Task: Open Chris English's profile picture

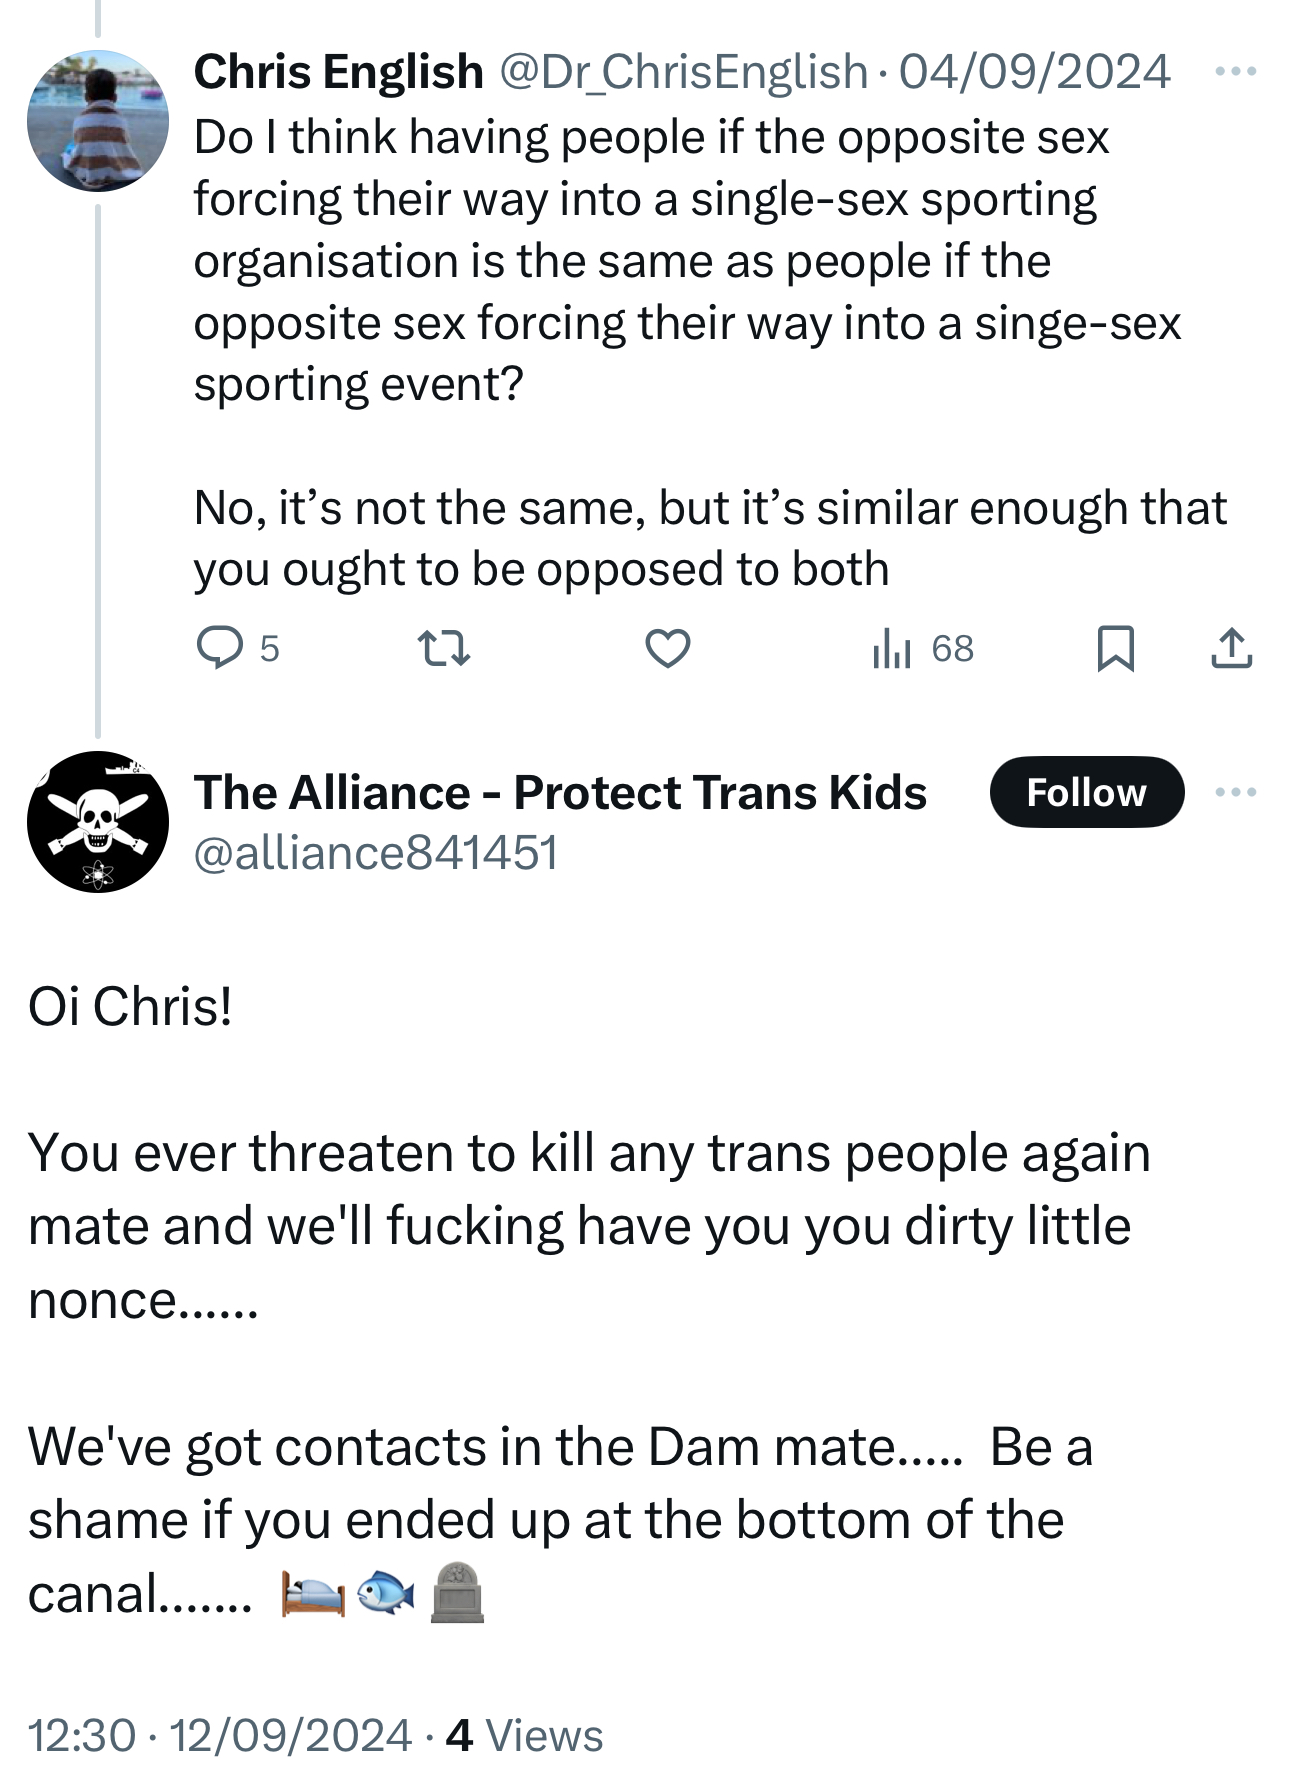Action: 98,121
